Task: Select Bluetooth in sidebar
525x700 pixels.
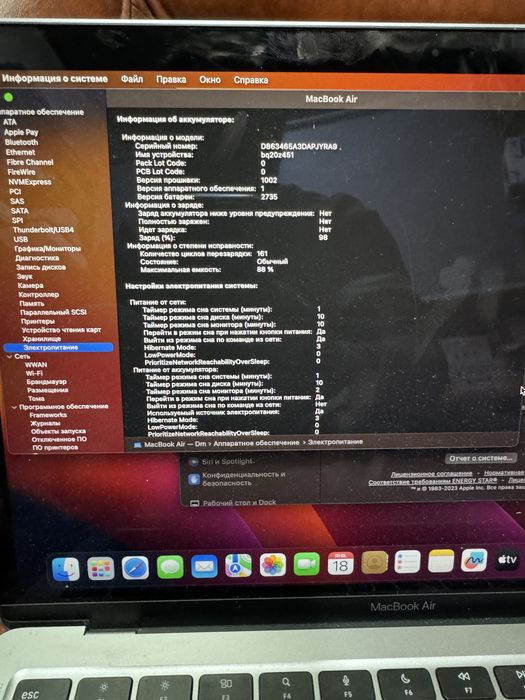Action: pos(21,142)
